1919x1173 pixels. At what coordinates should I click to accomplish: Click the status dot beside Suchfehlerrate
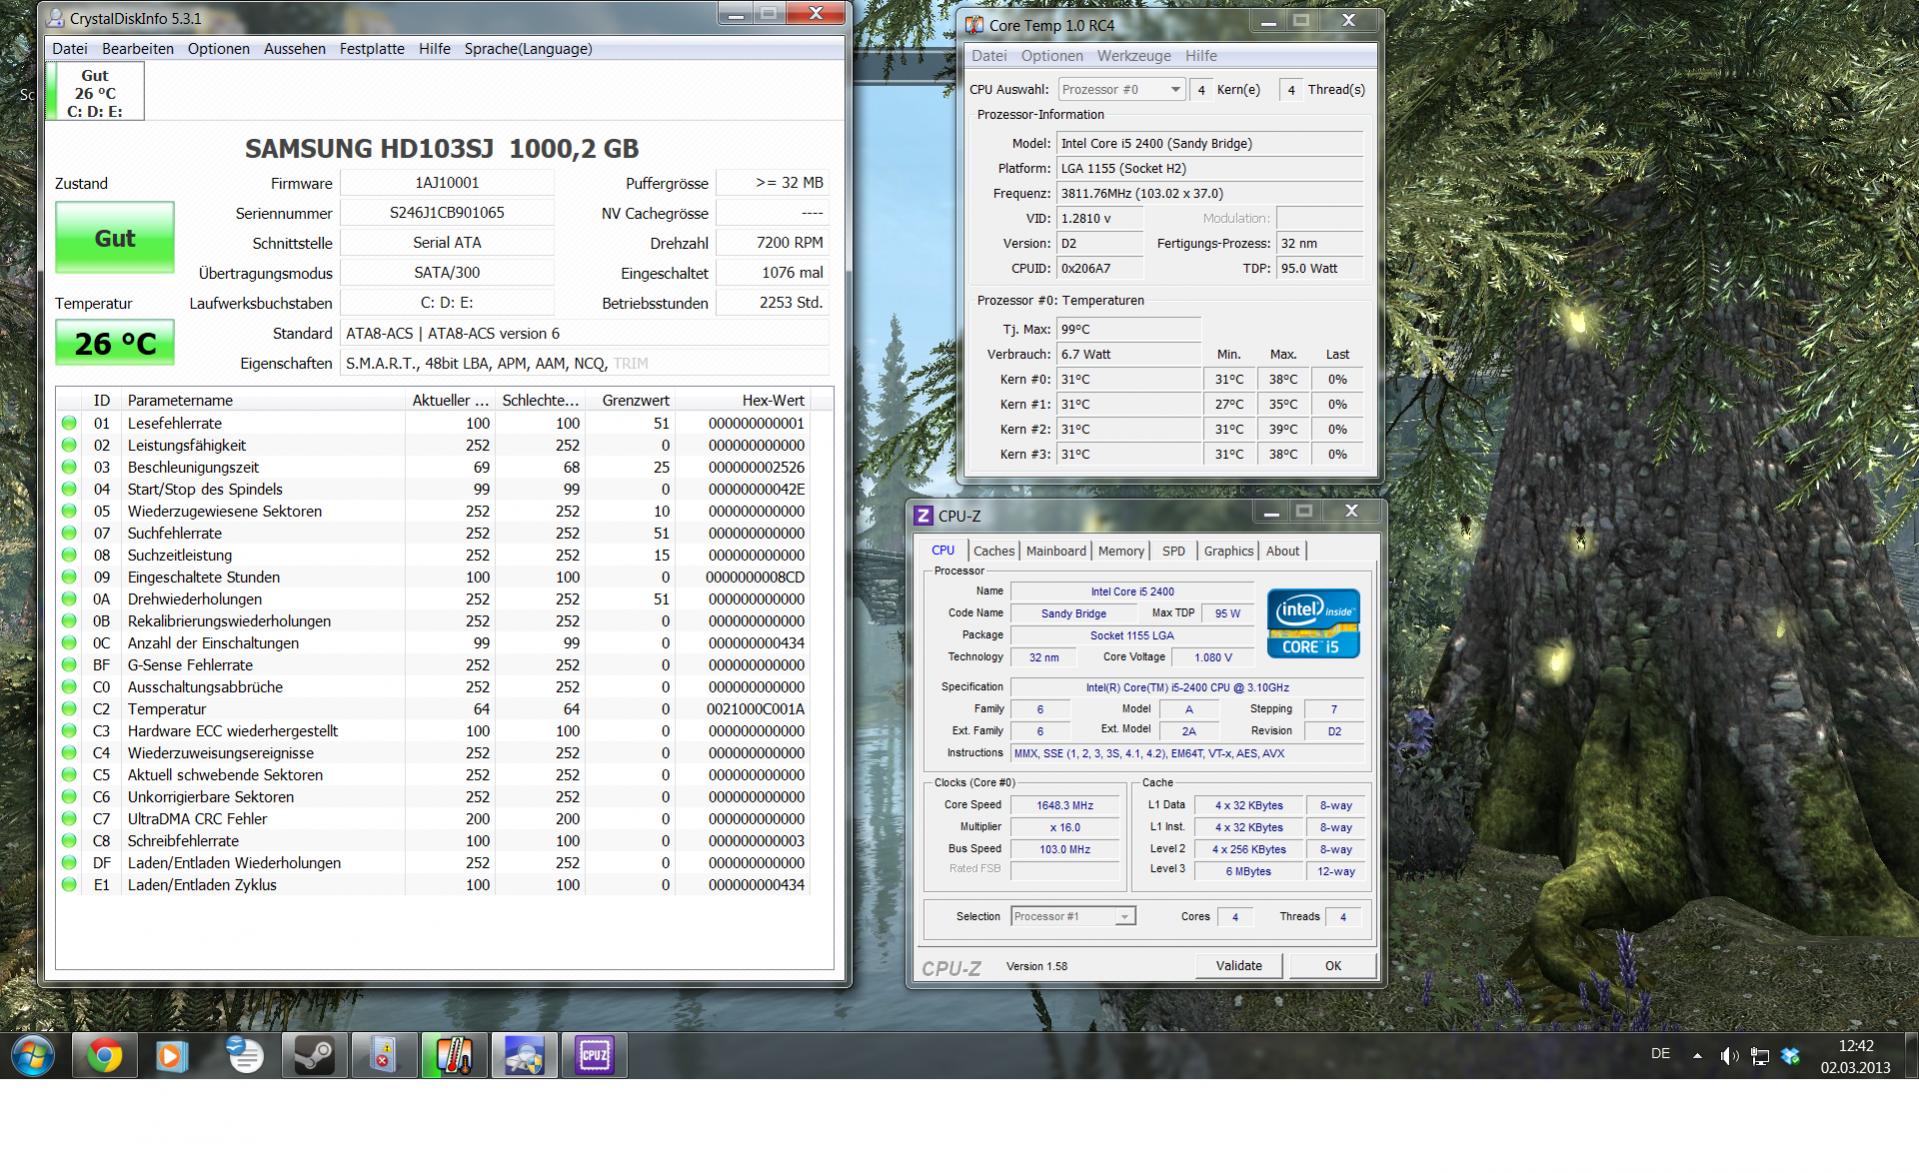pyautogui.click(x=69, y=533)
